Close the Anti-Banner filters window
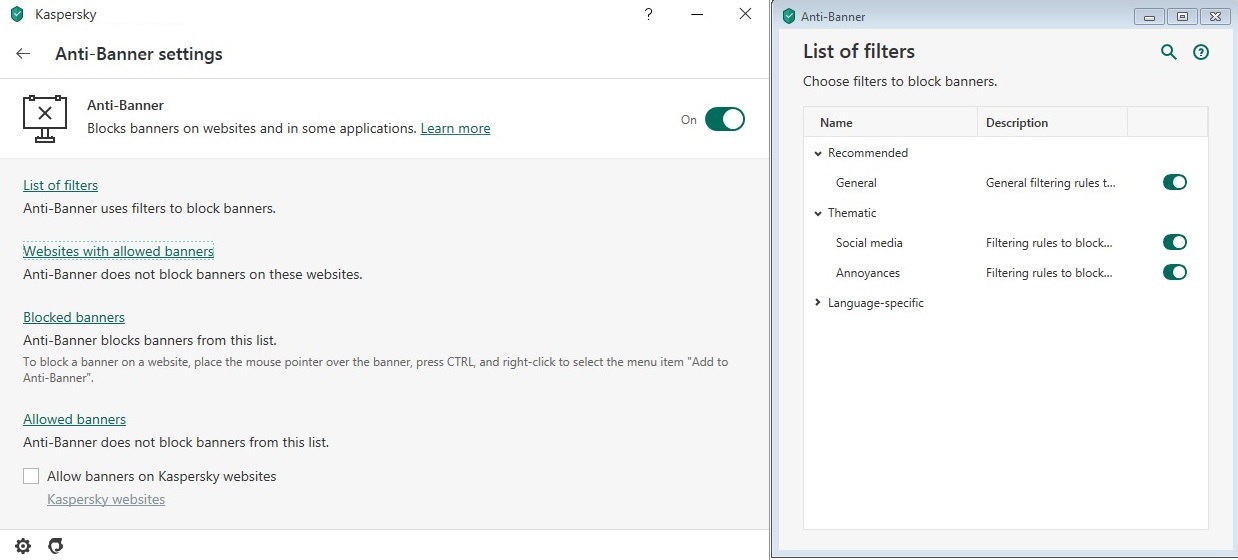 point(1215,16)
